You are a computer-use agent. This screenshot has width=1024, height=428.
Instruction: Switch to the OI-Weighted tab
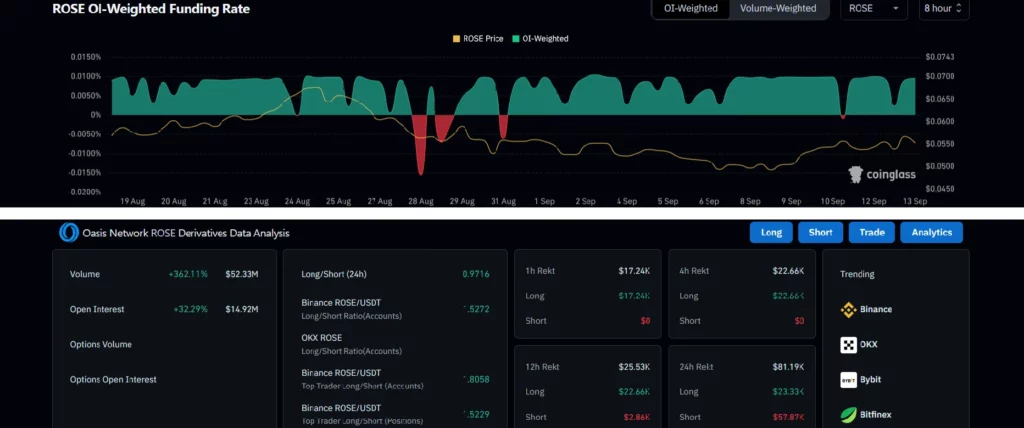(691, 8)
